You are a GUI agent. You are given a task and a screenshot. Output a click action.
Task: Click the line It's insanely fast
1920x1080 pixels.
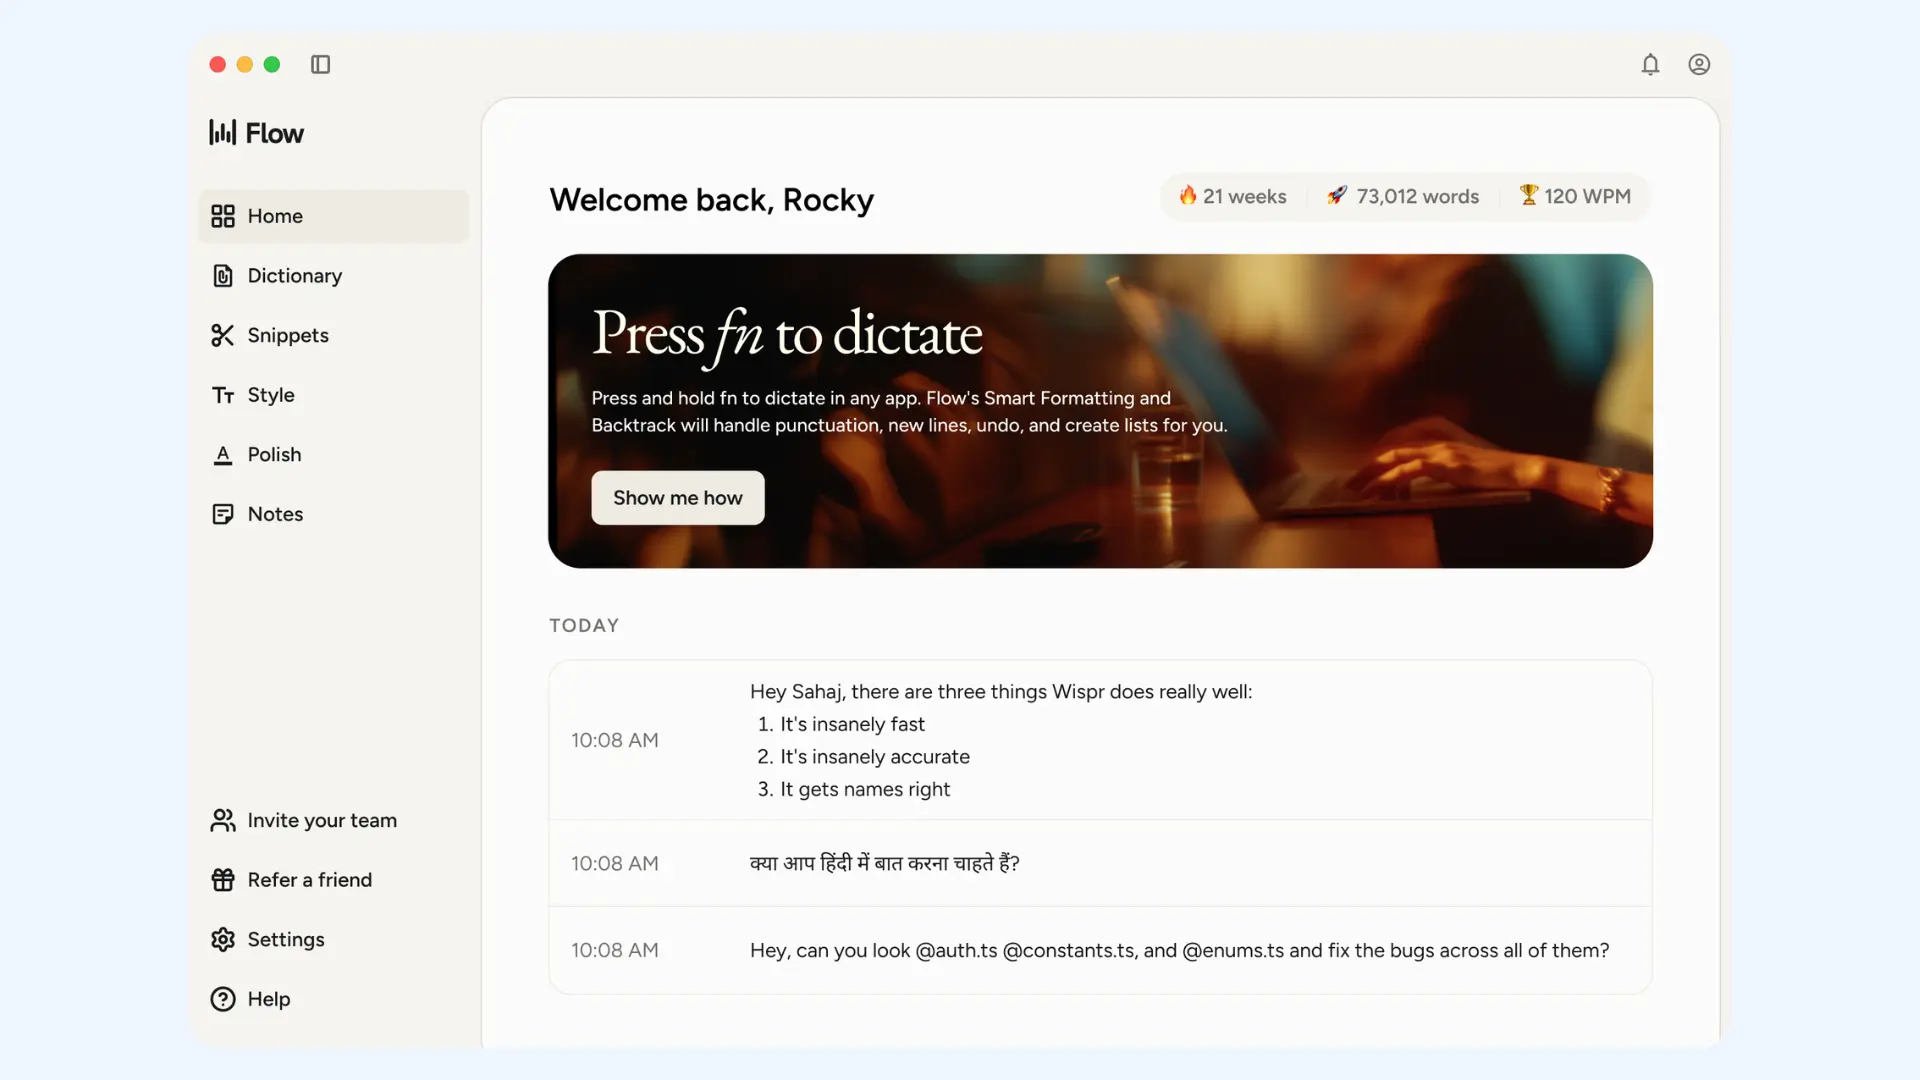click(852, 724)
